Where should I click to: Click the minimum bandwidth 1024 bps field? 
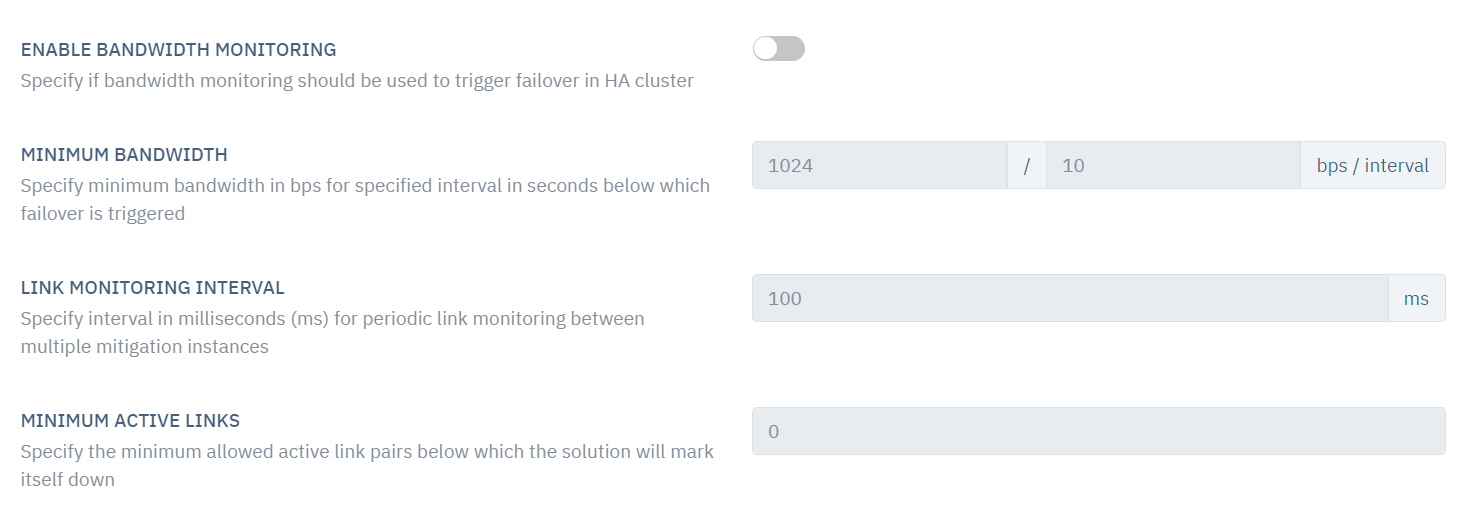pos(879,165)
